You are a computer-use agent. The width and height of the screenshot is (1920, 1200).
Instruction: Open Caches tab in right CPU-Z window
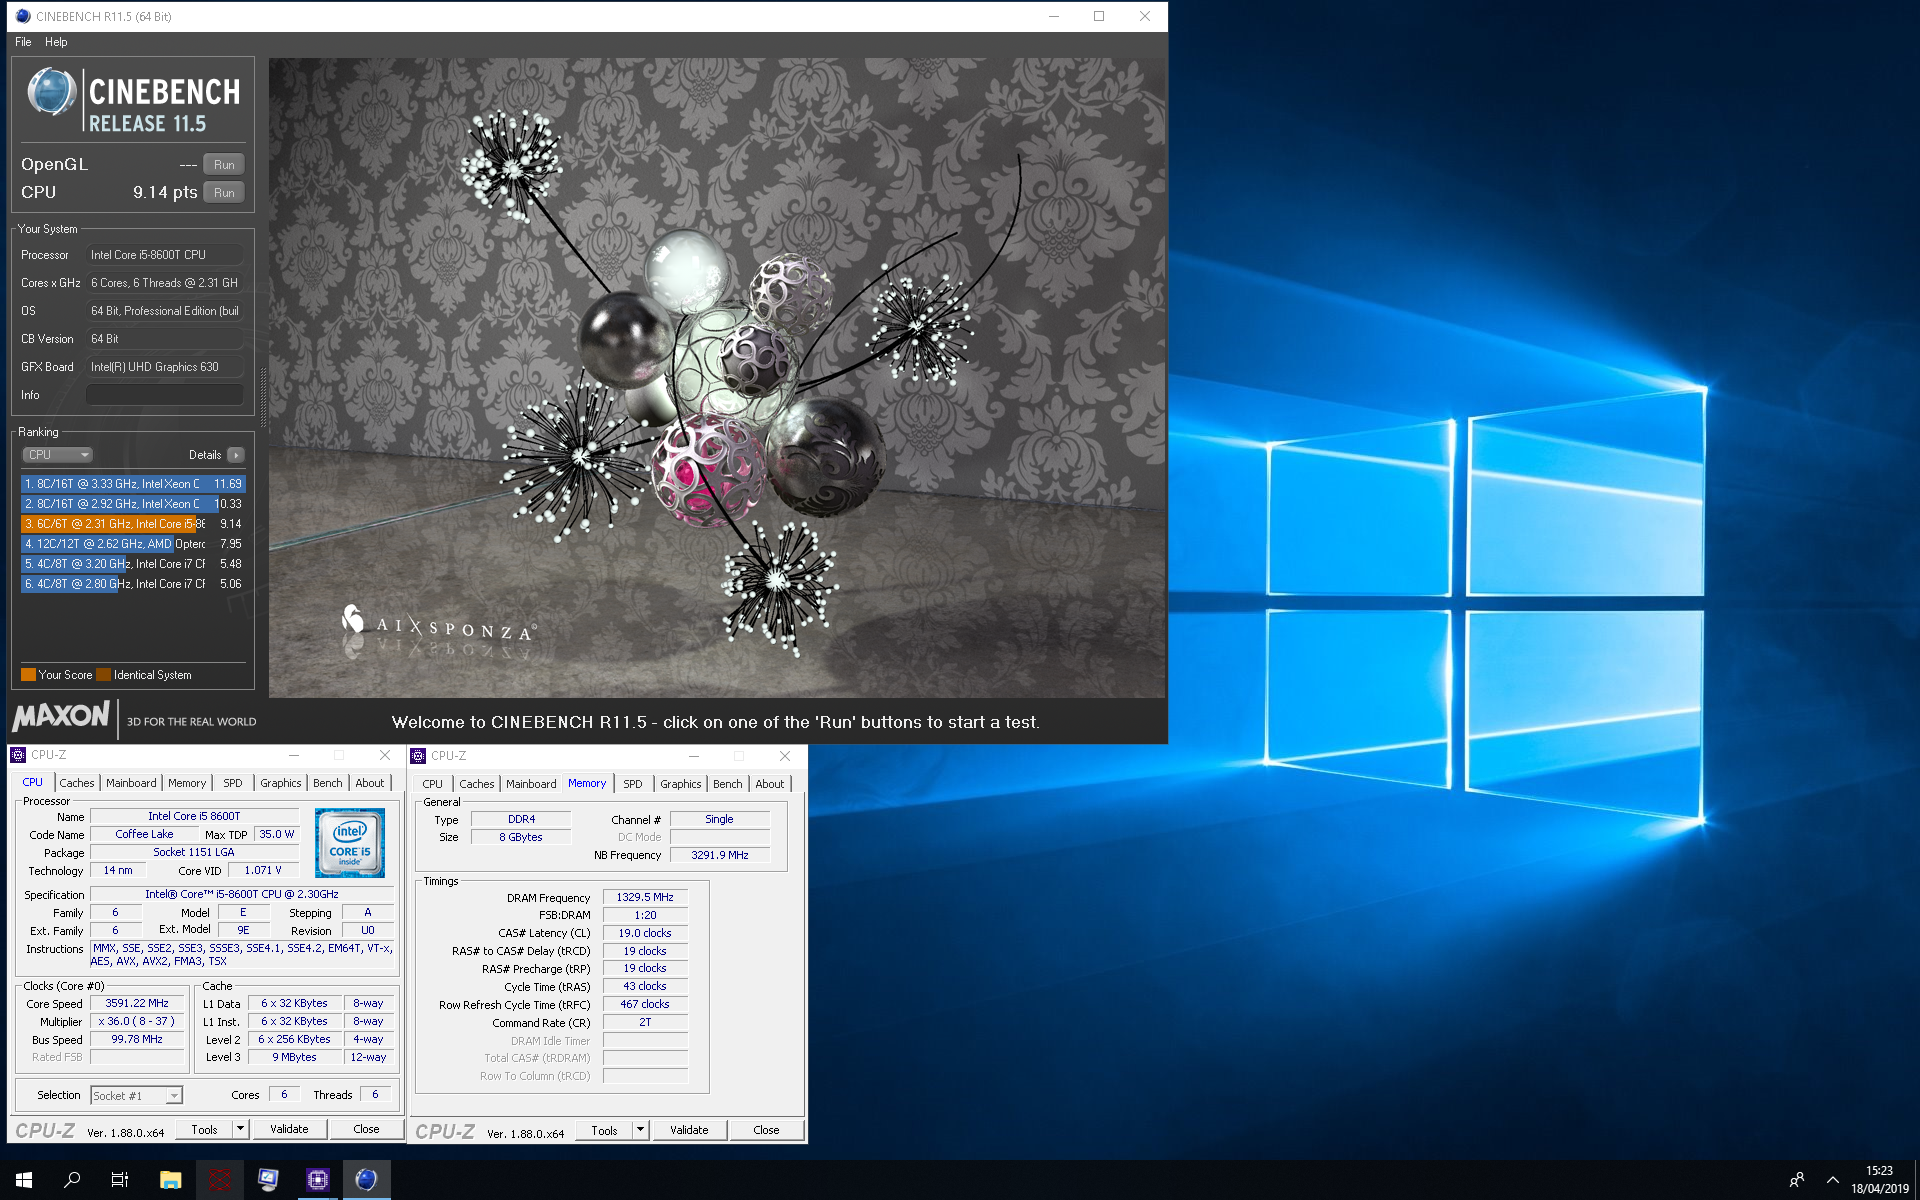point(477,784)
